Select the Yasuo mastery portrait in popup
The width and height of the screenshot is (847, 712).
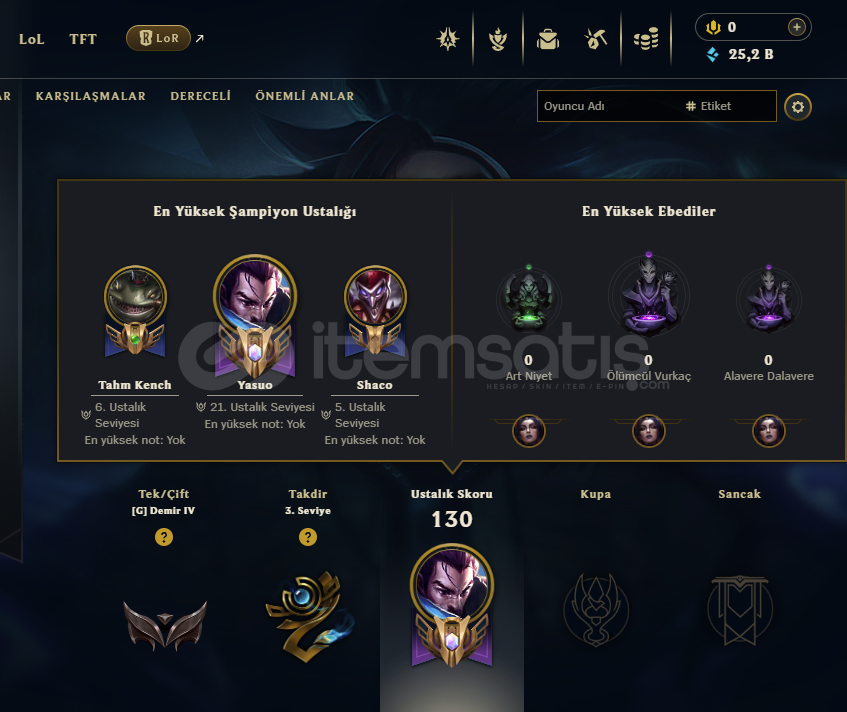[x=255, y=294]
